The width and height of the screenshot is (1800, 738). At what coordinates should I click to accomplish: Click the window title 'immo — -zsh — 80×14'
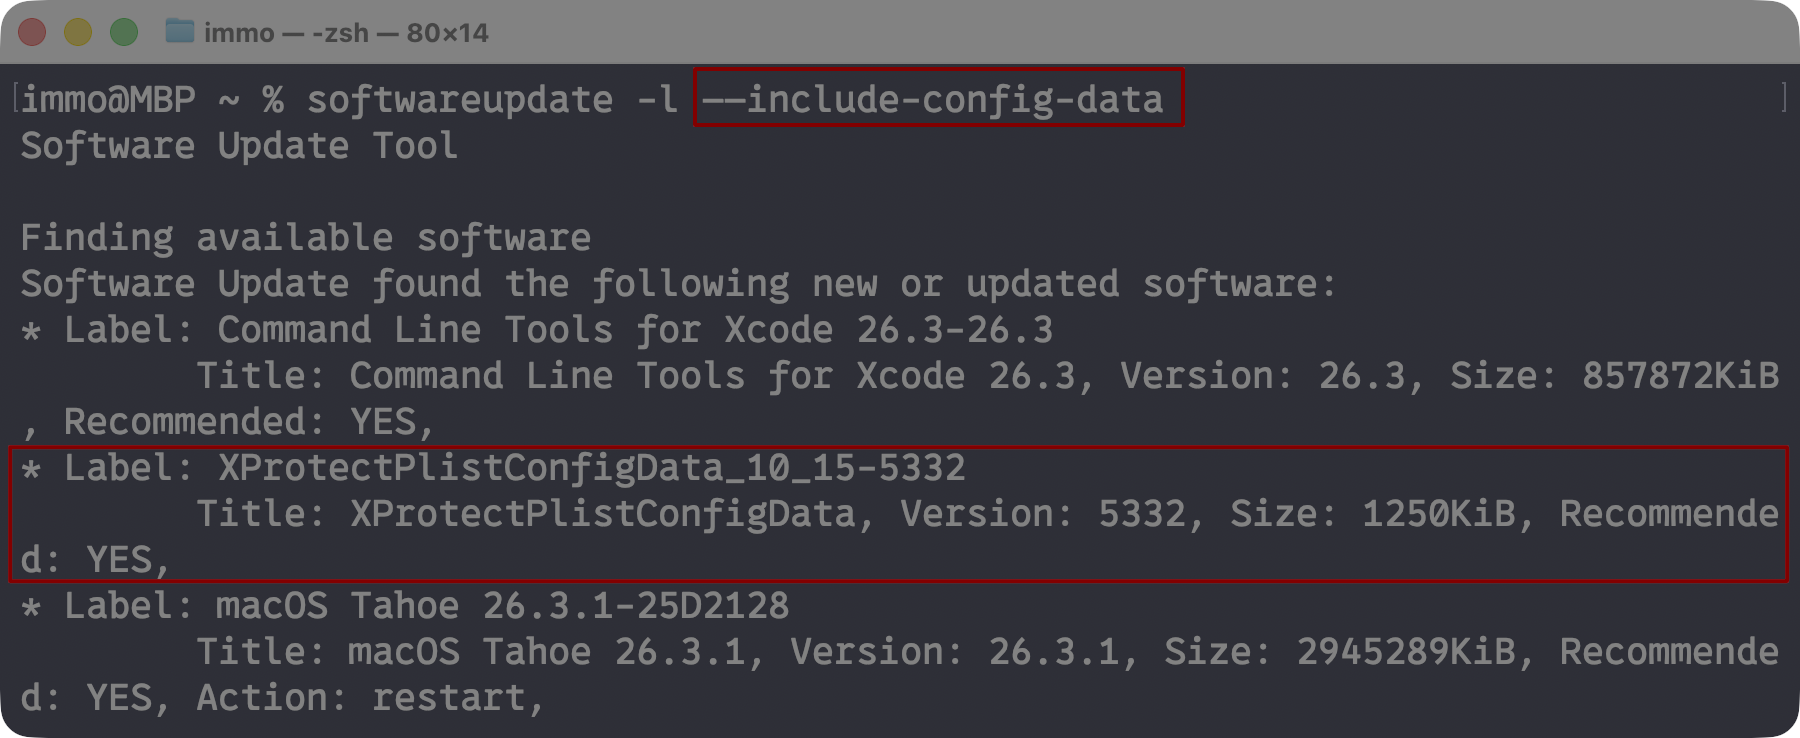[x=346, y=33]
